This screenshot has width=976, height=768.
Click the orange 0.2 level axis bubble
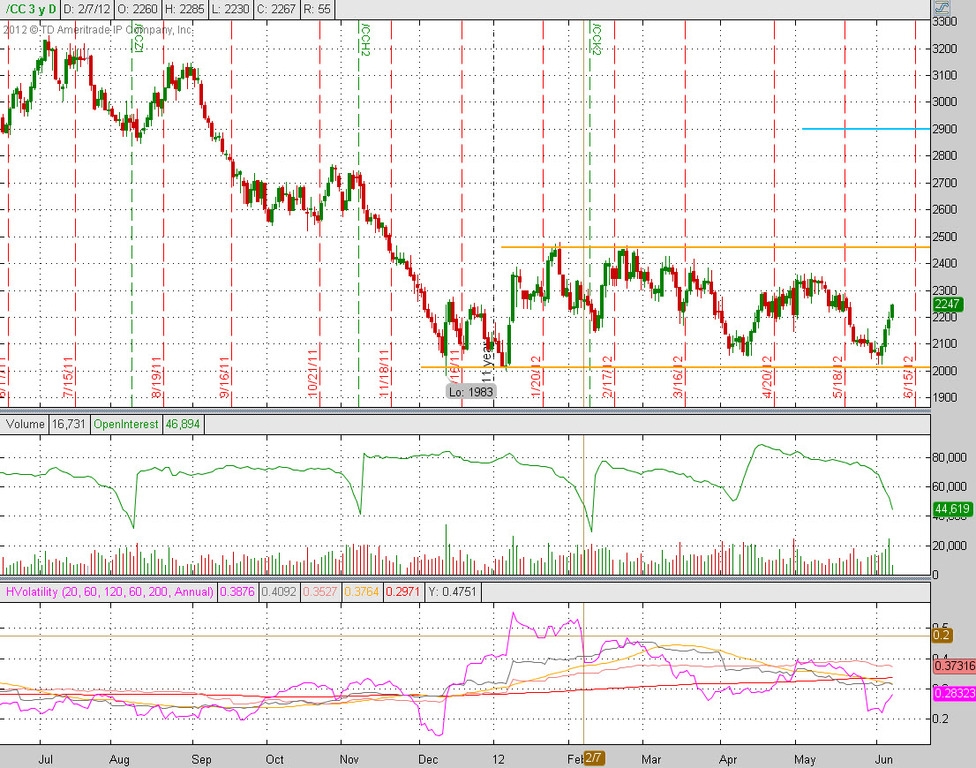pos(941,635)
